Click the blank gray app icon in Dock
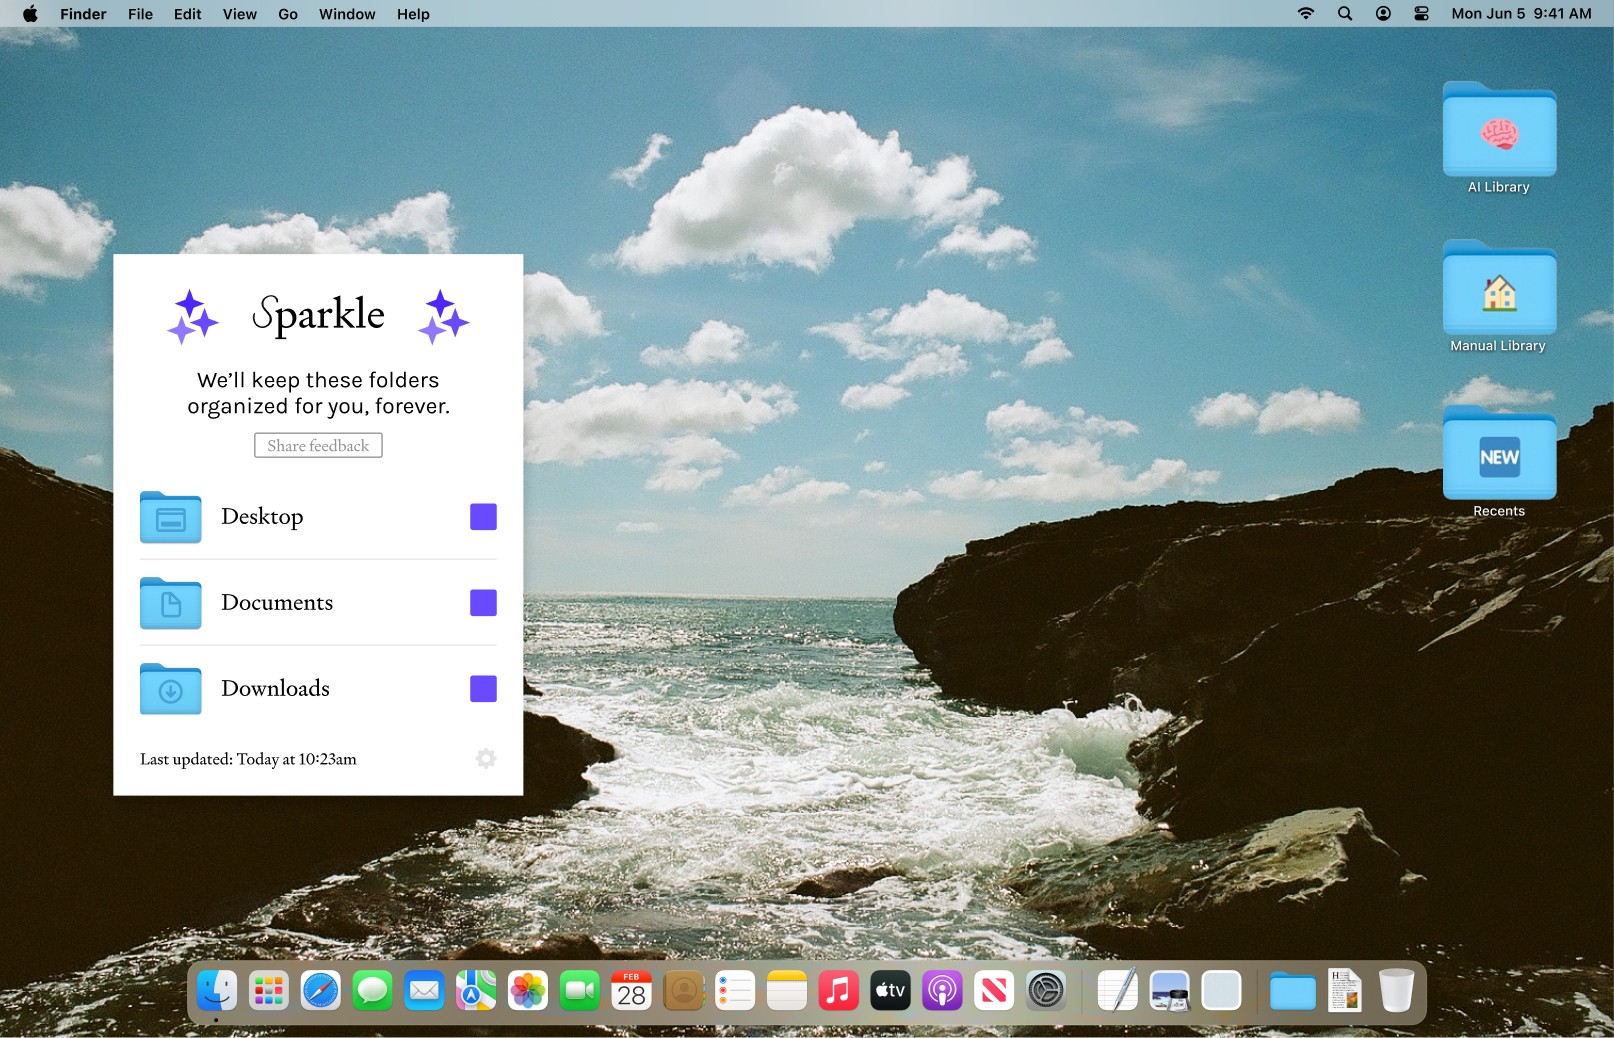1614x1038 pixels. (1221, 991)
